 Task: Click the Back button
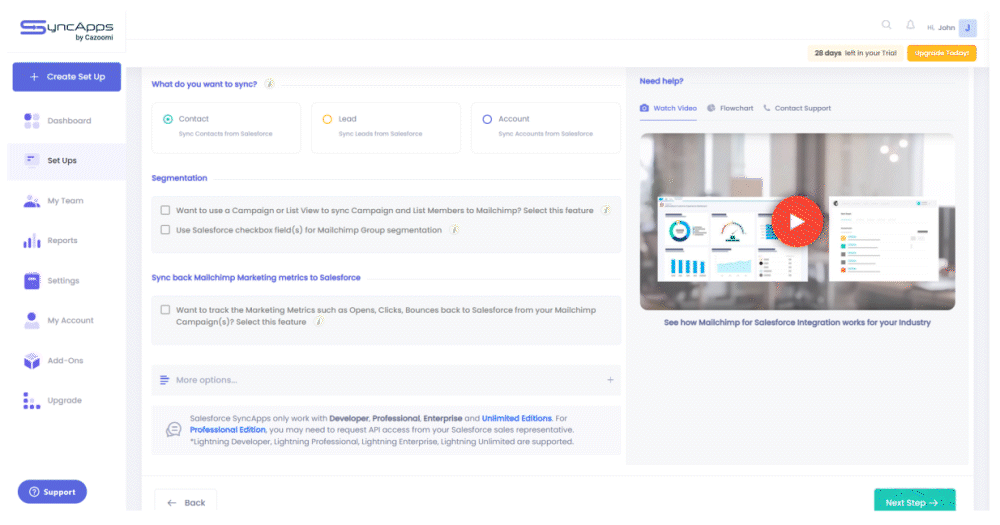[x=186, y=502]
